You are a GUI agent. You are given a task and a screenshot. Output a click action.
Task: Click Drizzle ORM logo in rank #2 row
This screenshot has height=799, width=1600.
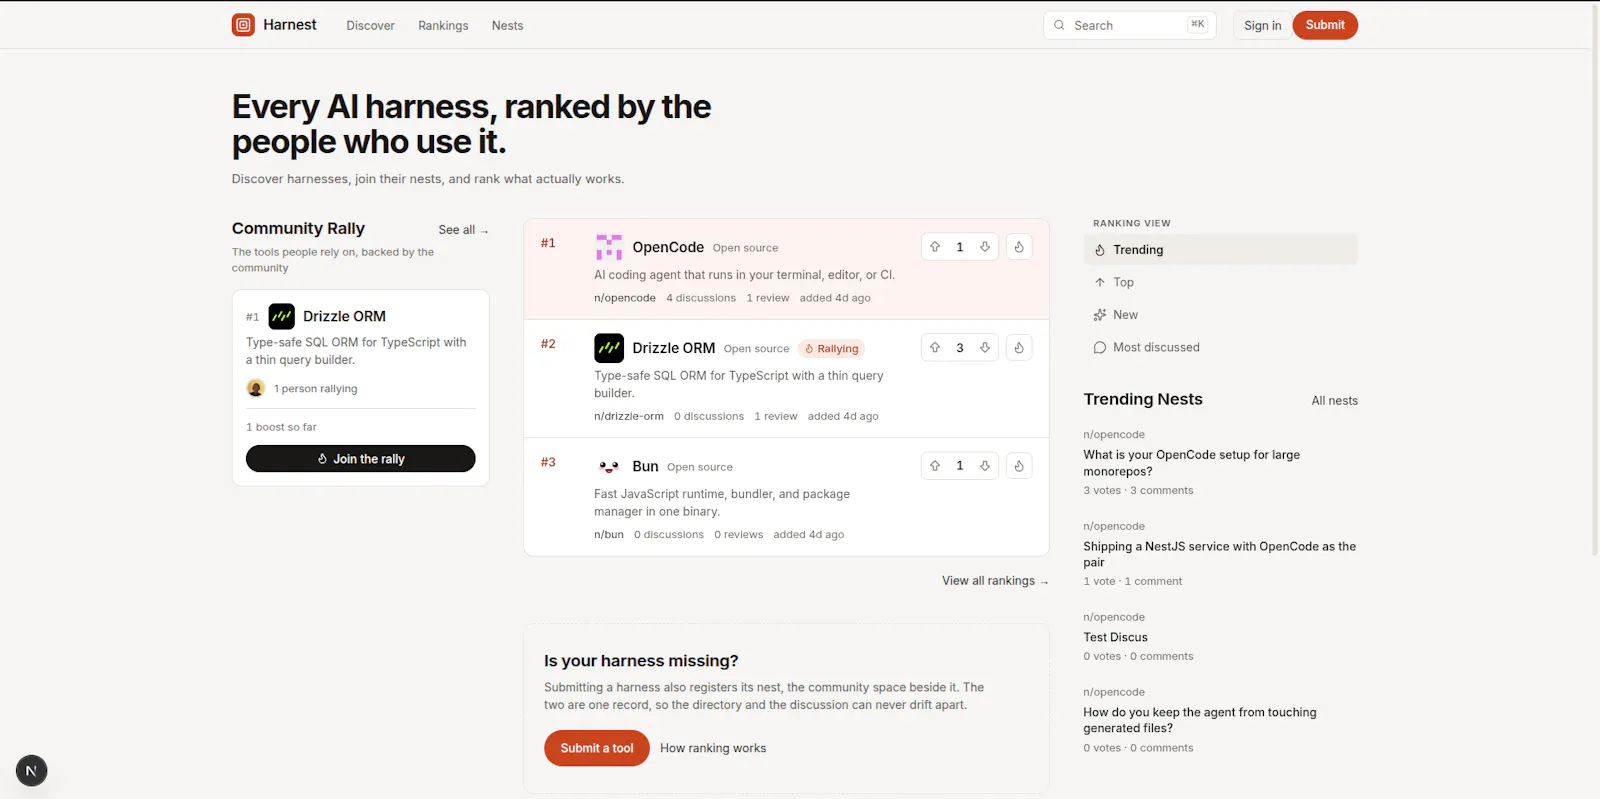pos(609,348)
